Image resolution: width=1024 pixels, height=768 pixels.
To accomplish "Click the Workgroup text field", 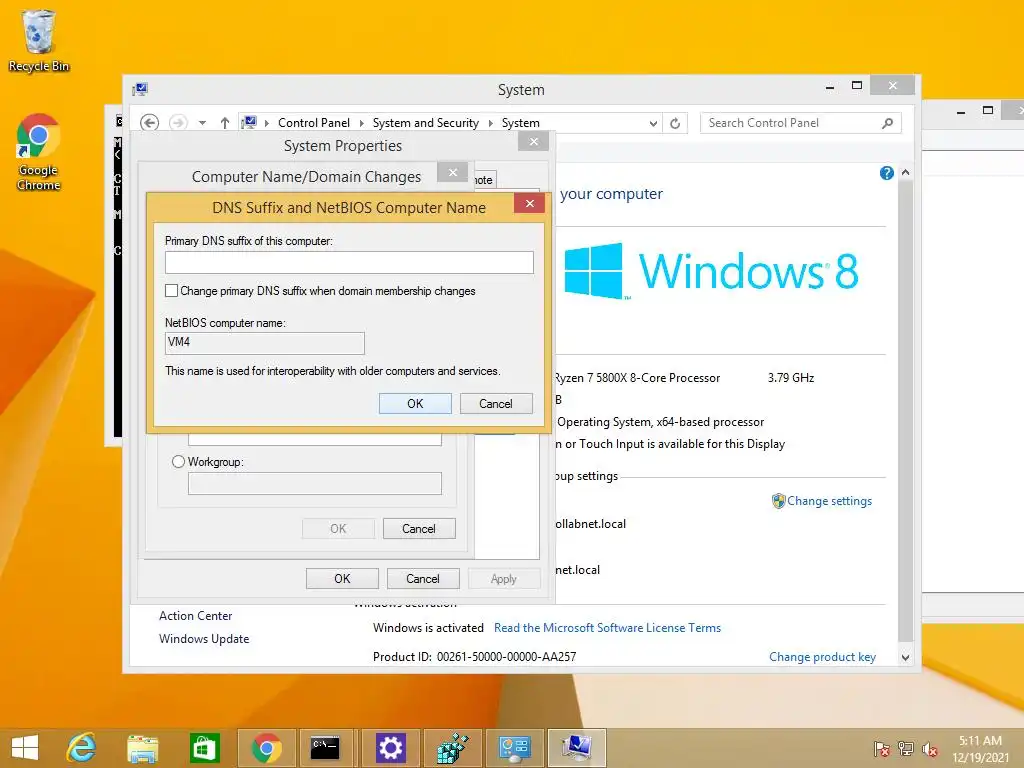I will point(315,484).
